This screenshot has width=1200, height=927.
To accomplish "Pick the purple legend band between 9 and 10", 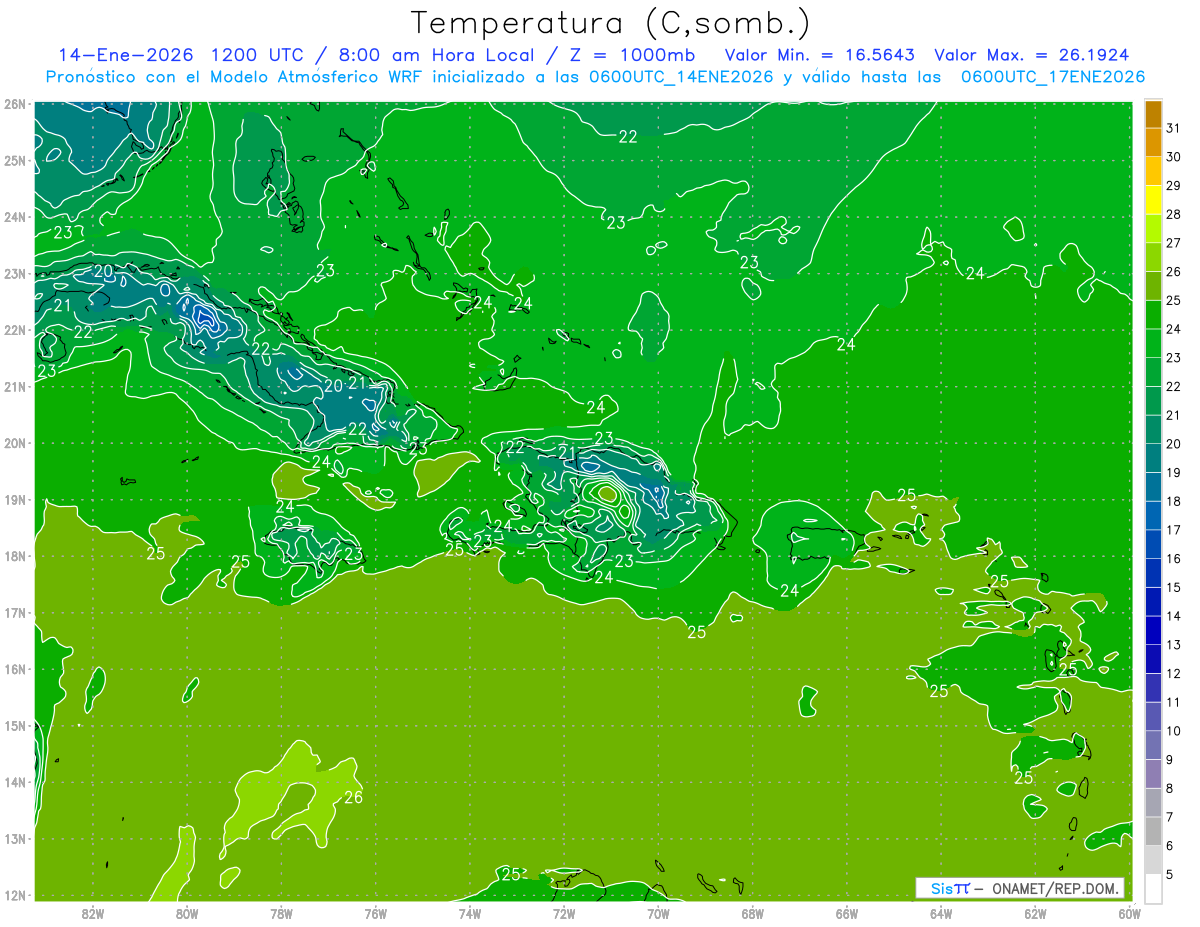I will [1153, 745].
